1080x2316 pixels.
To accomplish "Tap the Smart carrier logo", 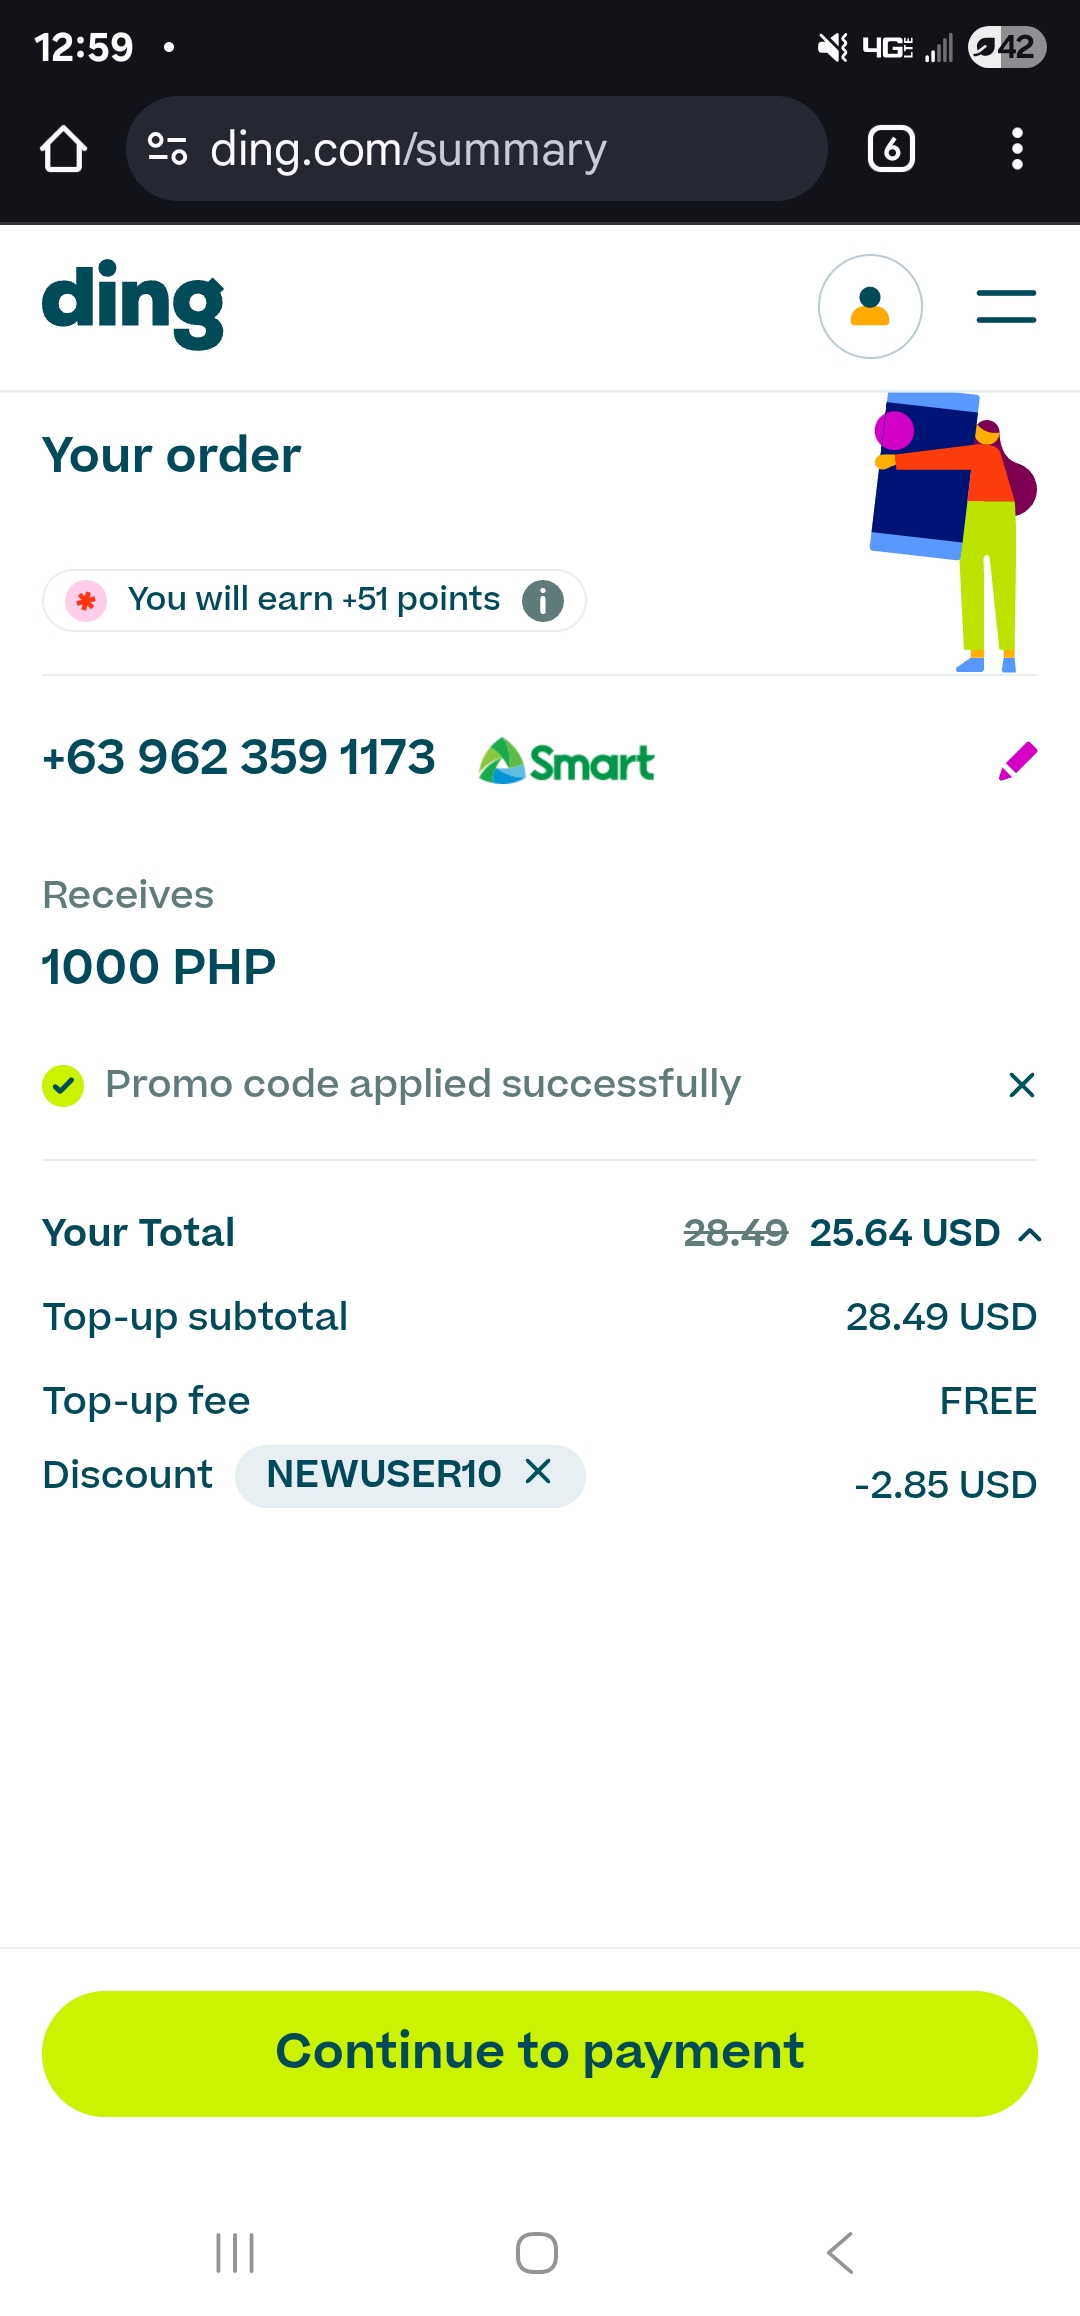I will coord(566,762).
